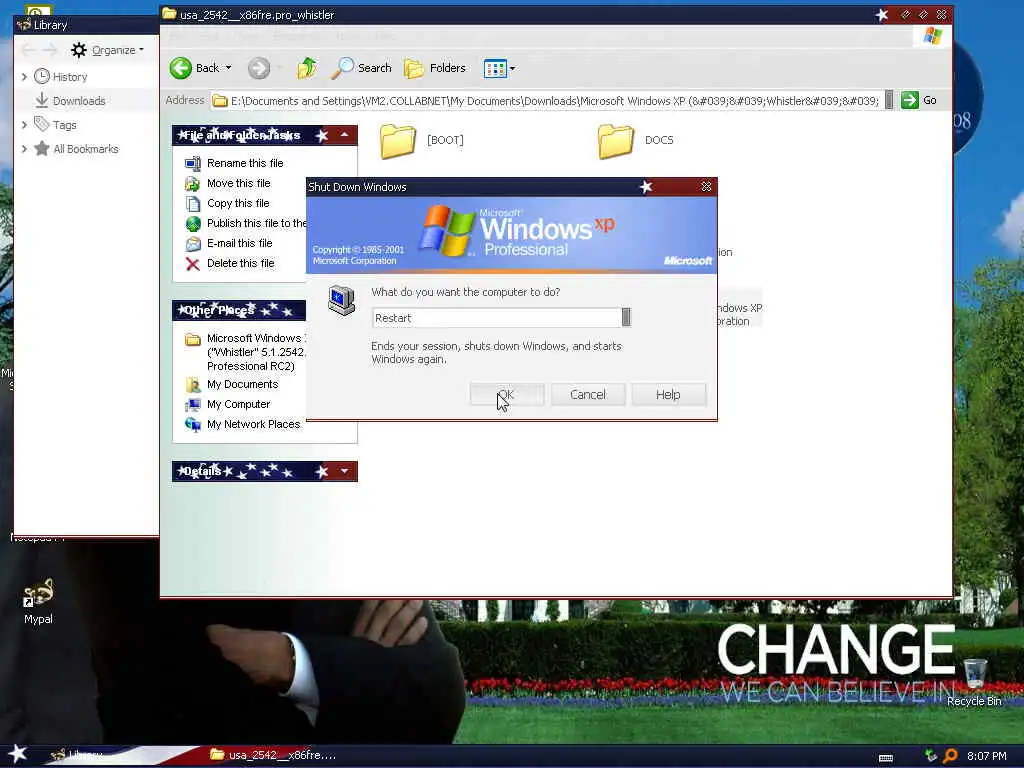Open the Back history dropdown arrow
Image resolution: width=1024 pixels, height=768 pixels.
[x=229, y=68]
